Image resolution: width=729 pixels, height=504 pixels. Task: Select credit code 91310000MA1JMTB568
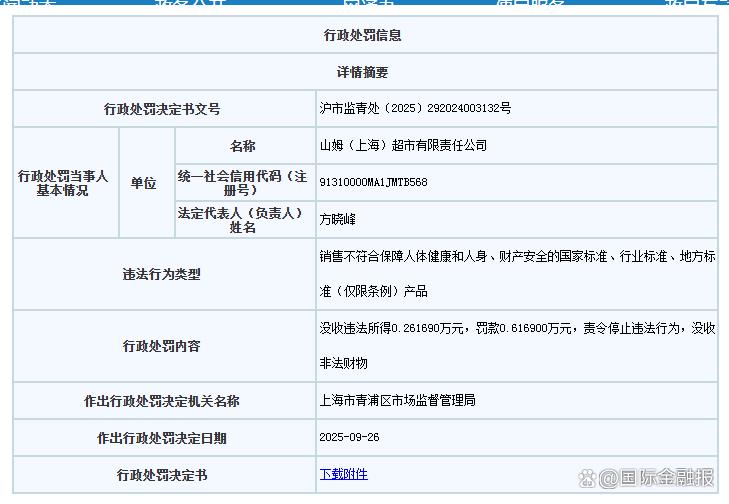tap(373, 182)
